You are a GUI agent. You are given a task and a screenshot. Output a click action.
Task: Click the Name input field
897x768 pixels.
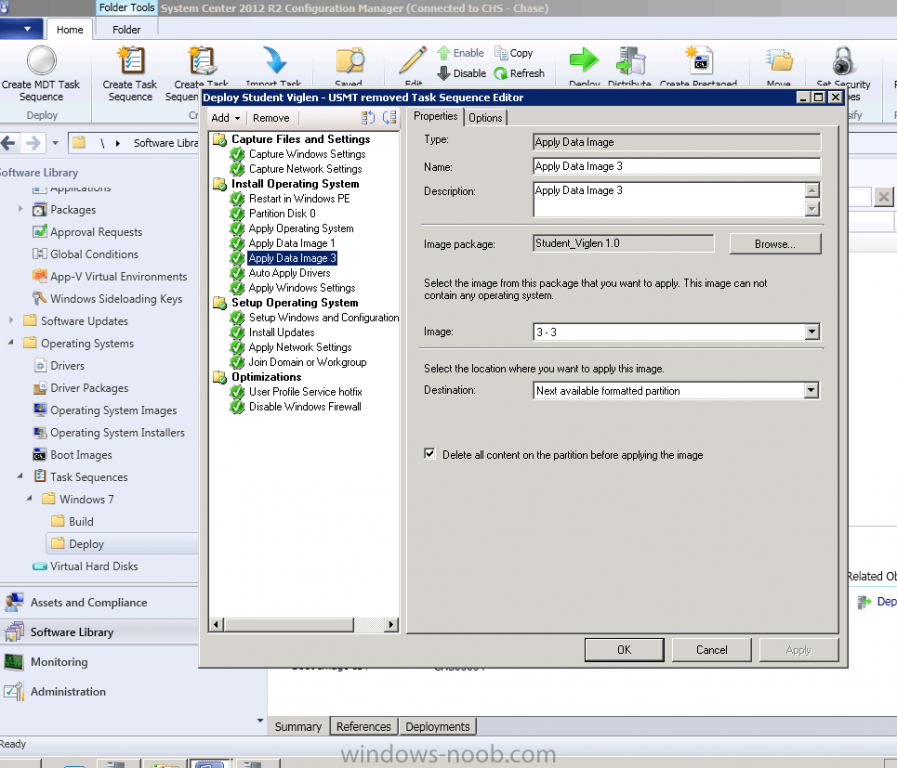coord(677,166)
